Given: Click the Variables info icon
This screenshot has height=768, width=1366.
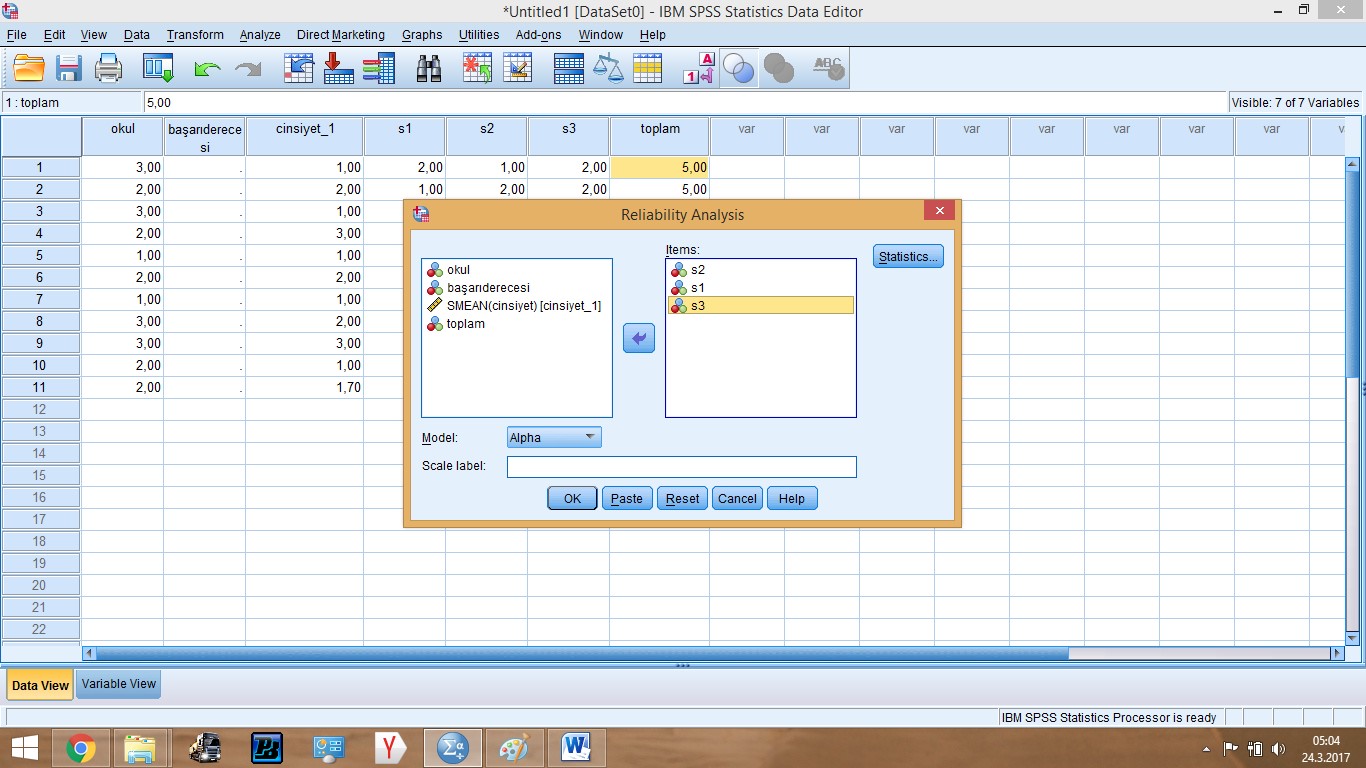Looking at the screenshot, I should (379, 68).
